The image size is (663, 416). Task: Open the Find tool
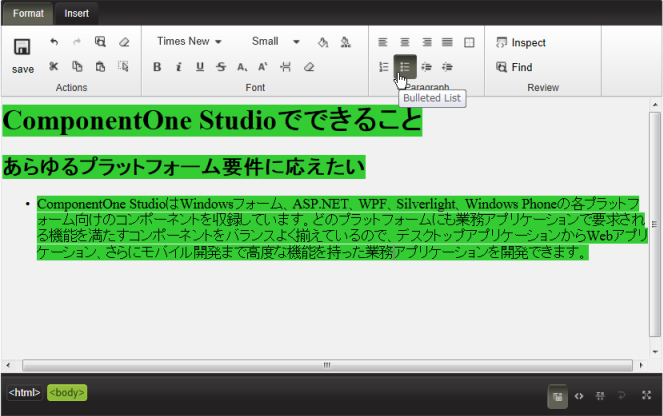coord(514,67)
